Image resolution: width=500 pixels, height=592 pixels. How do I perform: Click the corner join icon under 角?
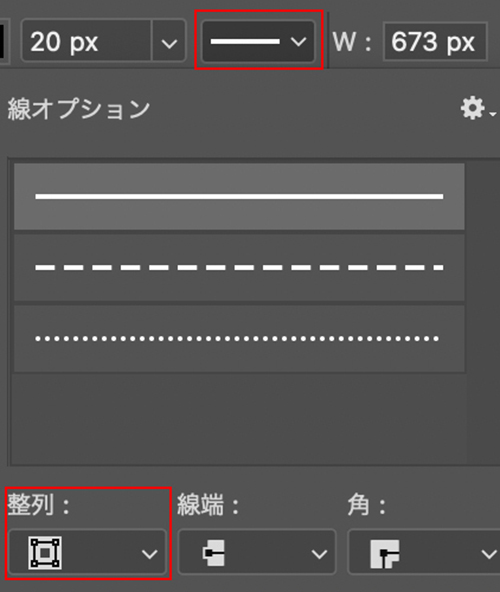[x=385, y=554]
